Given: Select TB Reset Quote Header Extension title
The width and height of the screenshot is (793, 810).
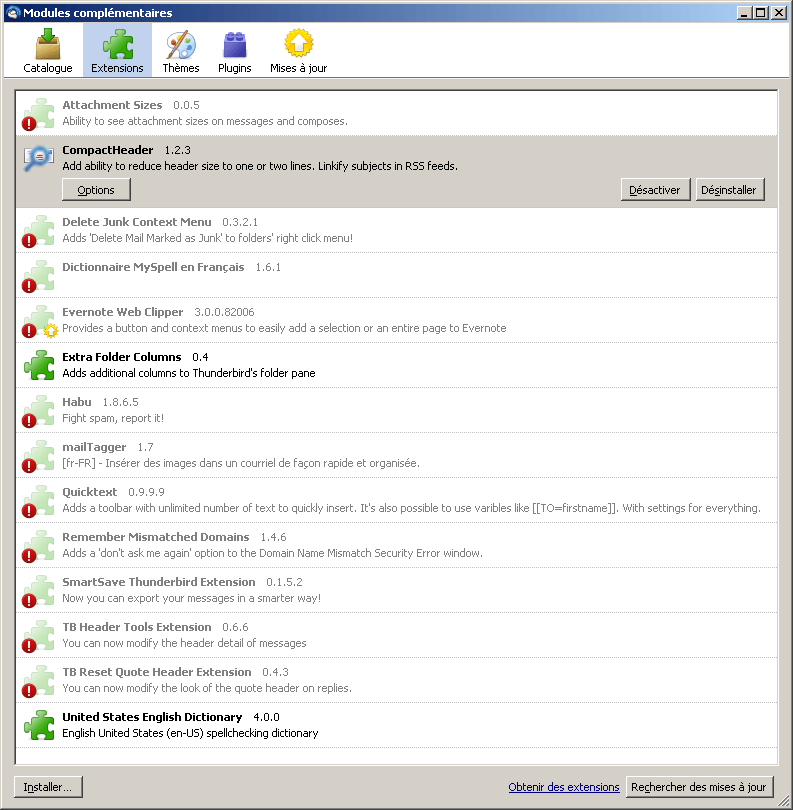Looking at the screenshot, I should click(x=157, y=672).
